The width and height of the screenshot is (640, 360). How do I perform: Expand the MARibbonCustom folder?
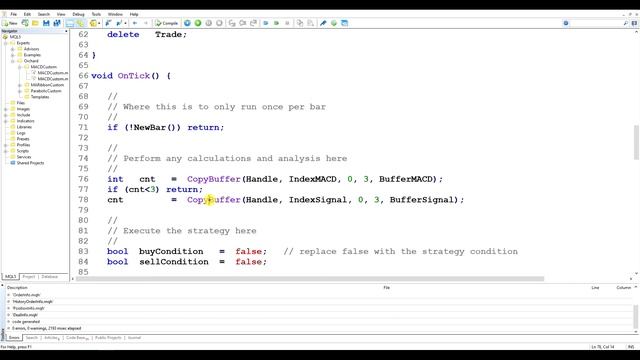[20, 85]
